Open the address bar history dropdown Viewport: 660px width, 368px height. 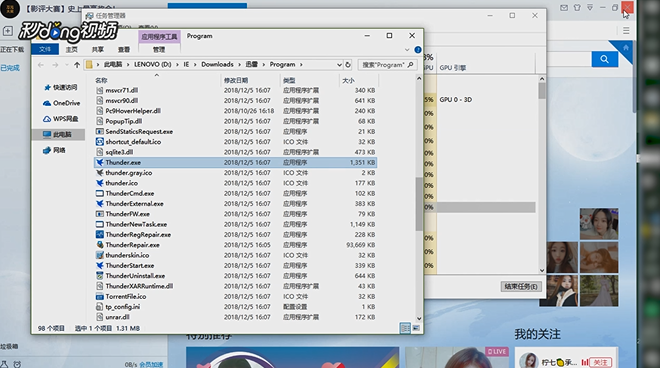pyautogui.click(x=339, y=65)
